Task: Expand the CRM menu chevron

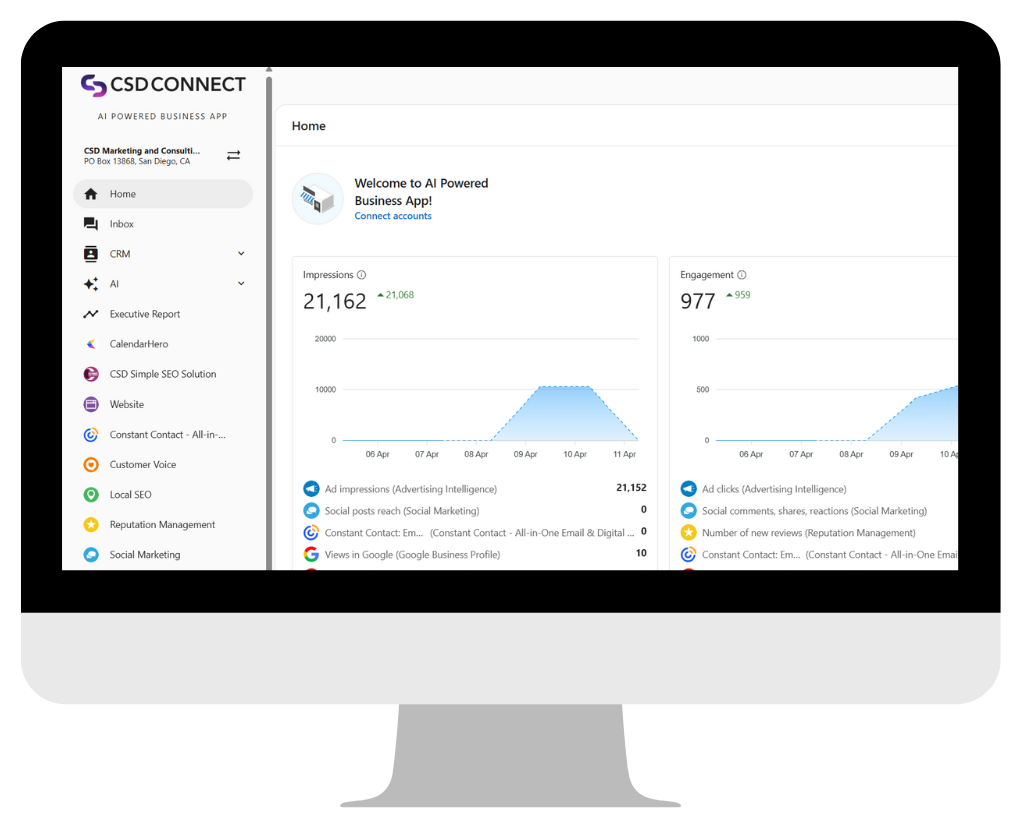Action: click(241, 254)
